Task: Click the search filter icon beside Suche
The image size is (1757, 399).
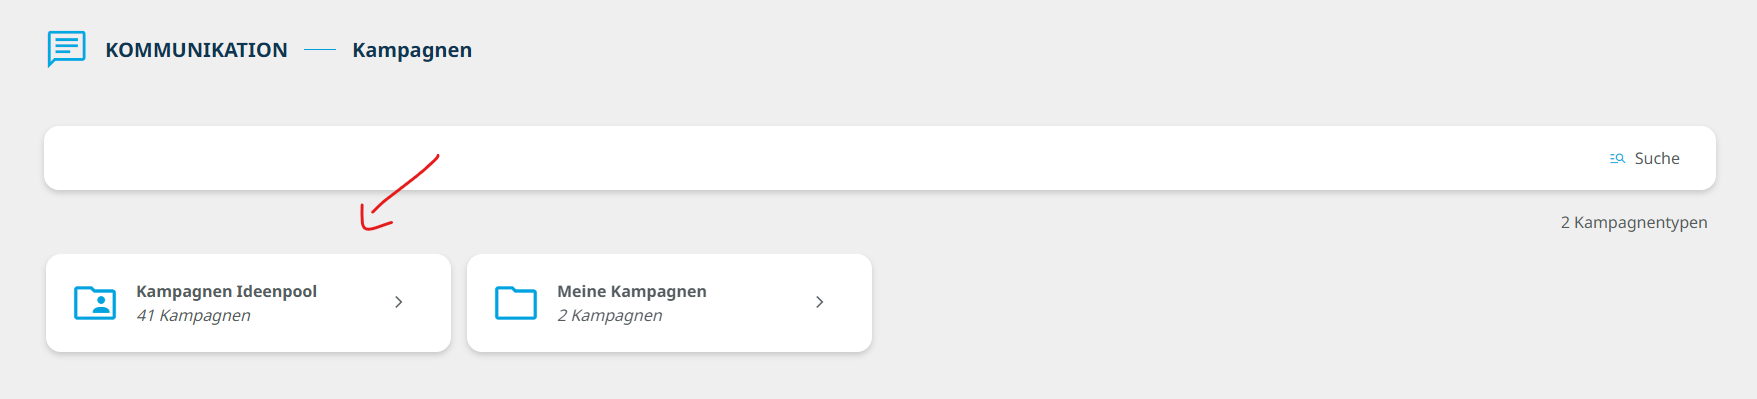Action: [x=1617, y=158]
